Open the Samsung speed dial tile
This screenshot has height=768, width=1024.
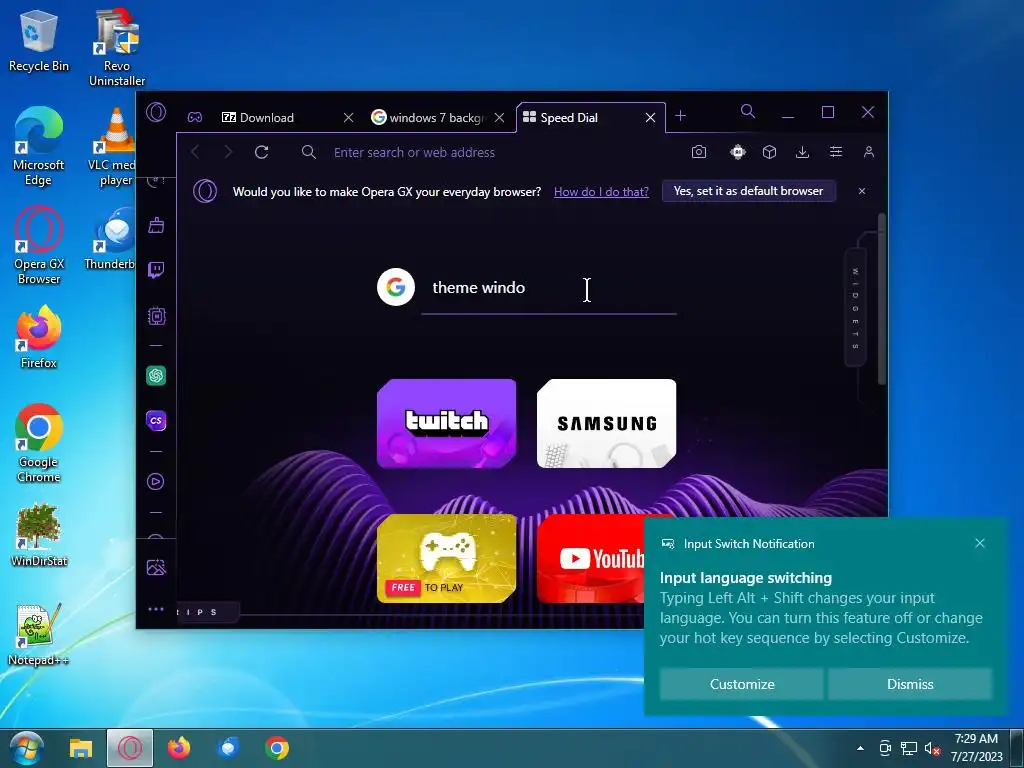607,423
